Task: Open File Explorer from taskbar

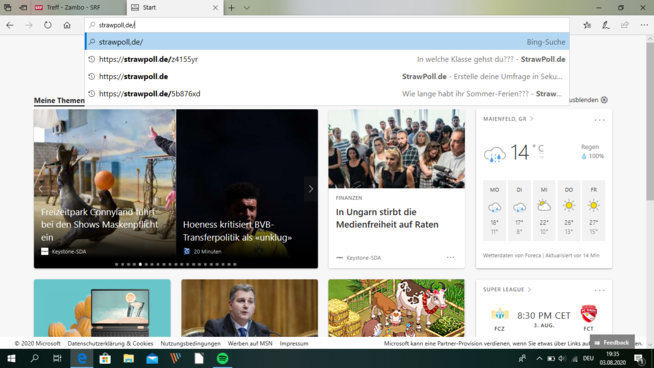Action: coord(128,358)
